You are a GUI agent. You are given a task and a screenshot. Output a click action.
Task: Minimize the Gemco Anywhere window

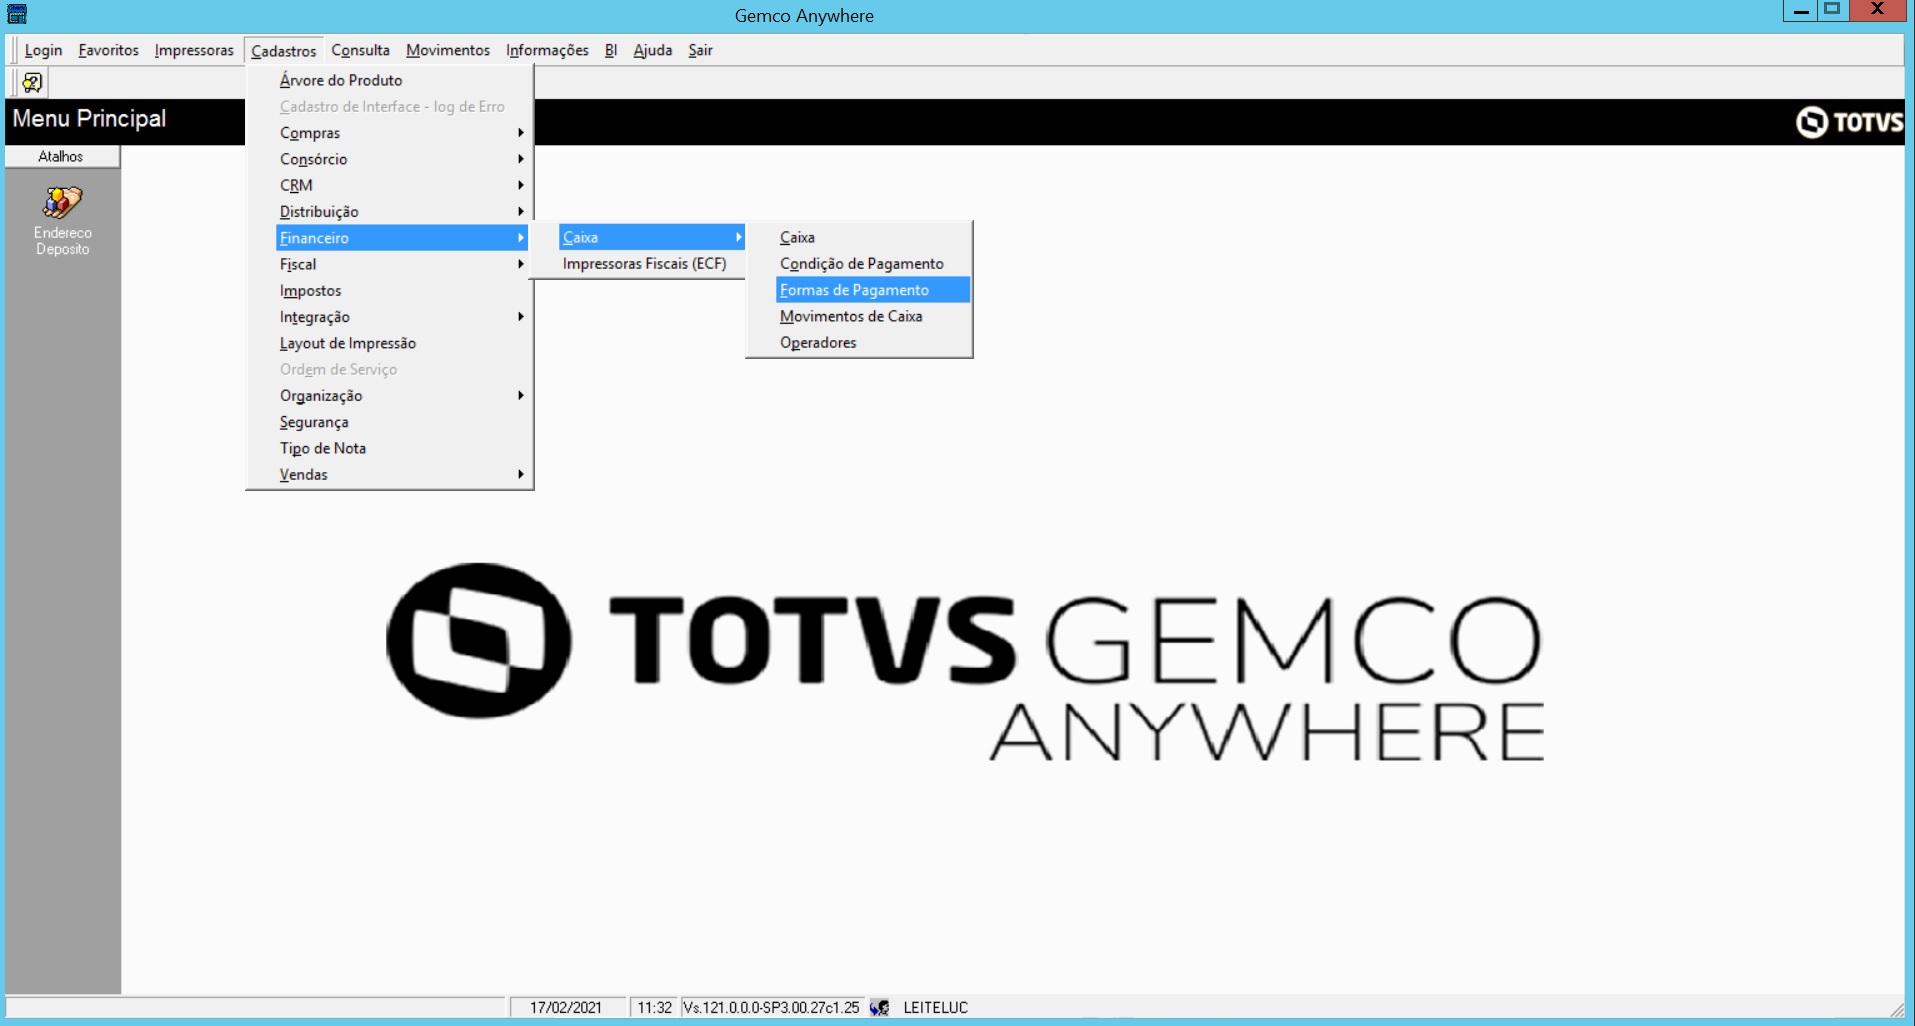[1800, 11]
